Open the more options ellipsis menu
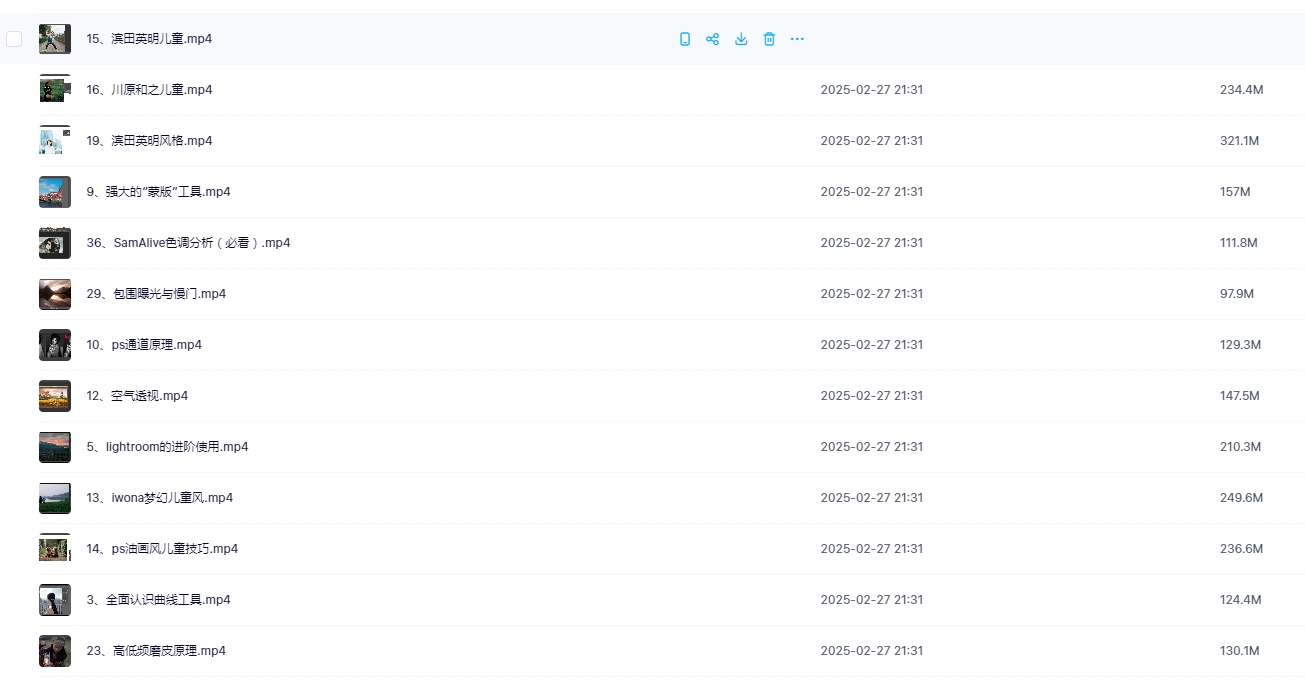Image resolution: width=1305 pixels, height=682 pixels. tap(797, 39)
